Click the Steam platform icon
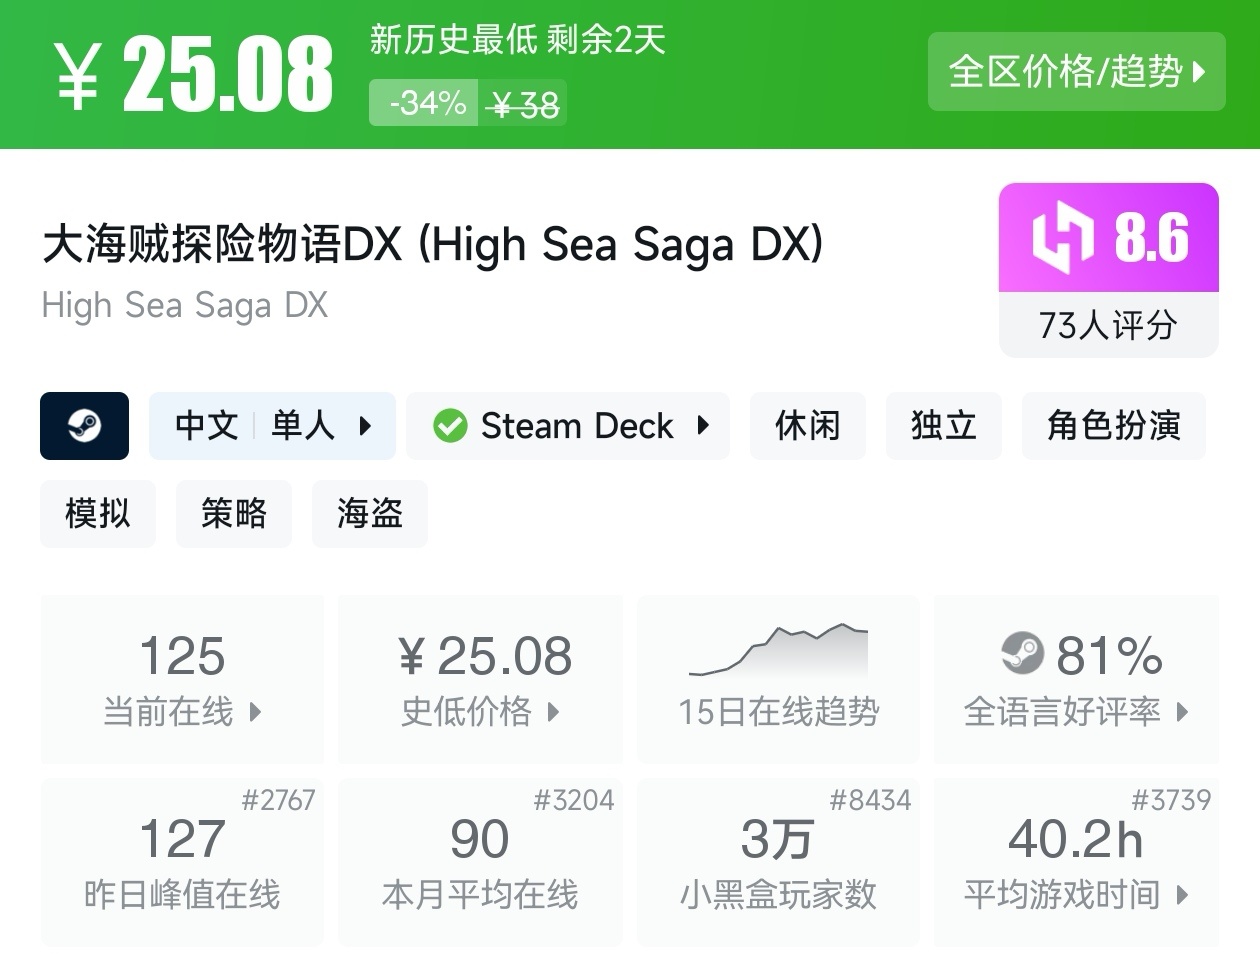The height and width of the screenshot is (958, 1260). point(84,426)
